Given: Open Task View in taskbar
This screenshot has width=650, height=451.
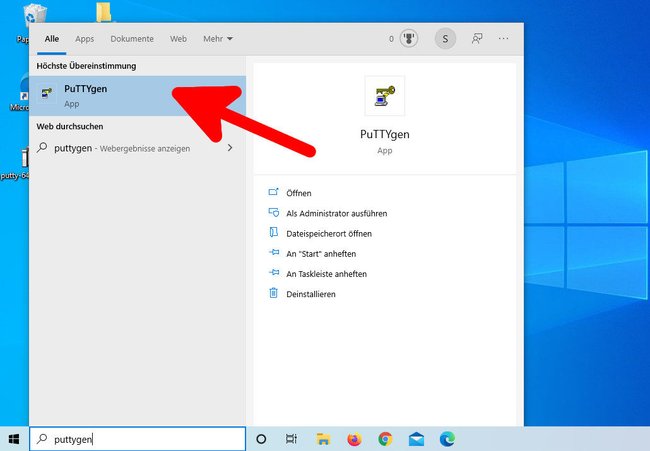Looking at the screenshot, I should tap(291, 439).
